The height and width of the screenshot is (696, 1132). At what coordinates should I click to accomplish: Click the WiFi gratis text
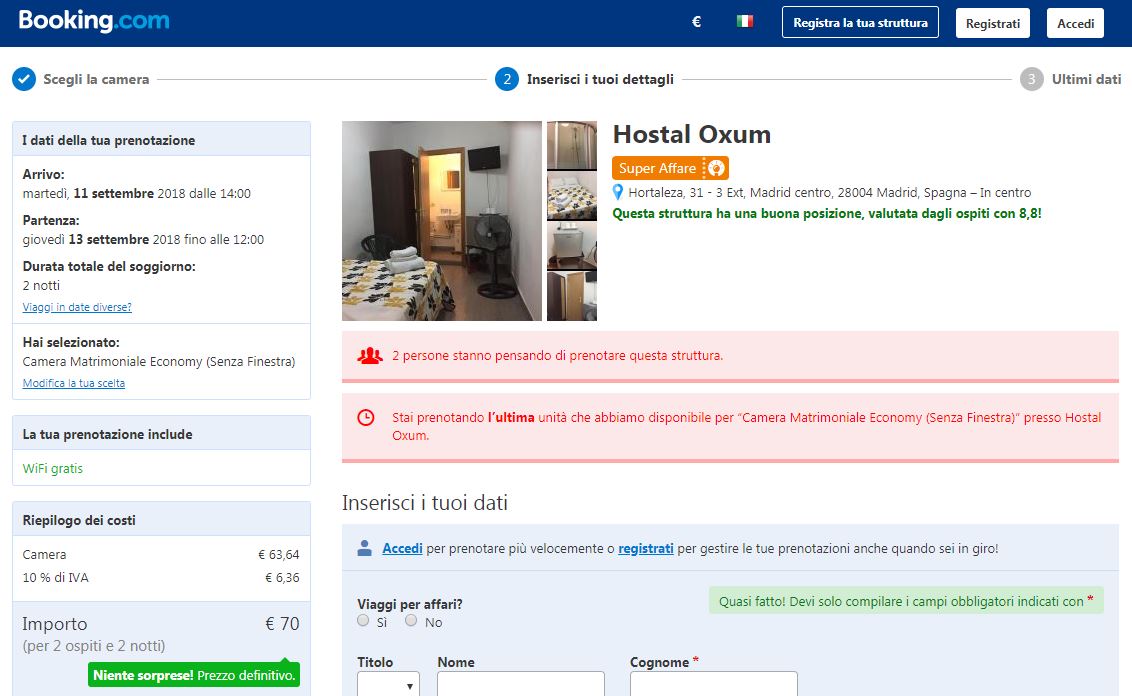53,469
